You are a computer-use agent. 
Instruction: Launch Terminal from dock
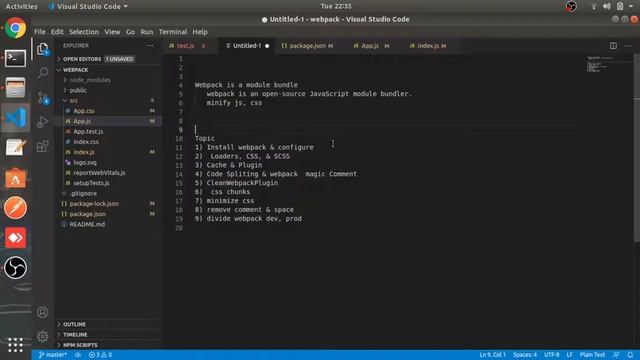tap(16, 58)
